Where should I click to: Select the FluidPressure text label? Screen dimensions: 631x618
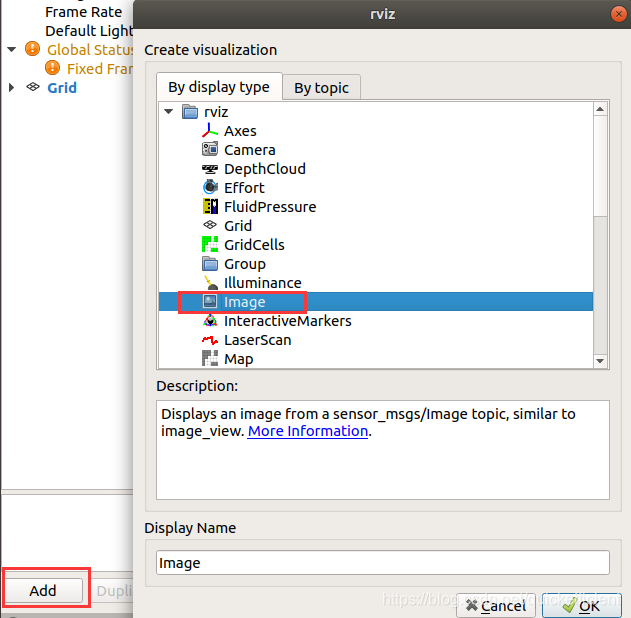coord(270,207)
